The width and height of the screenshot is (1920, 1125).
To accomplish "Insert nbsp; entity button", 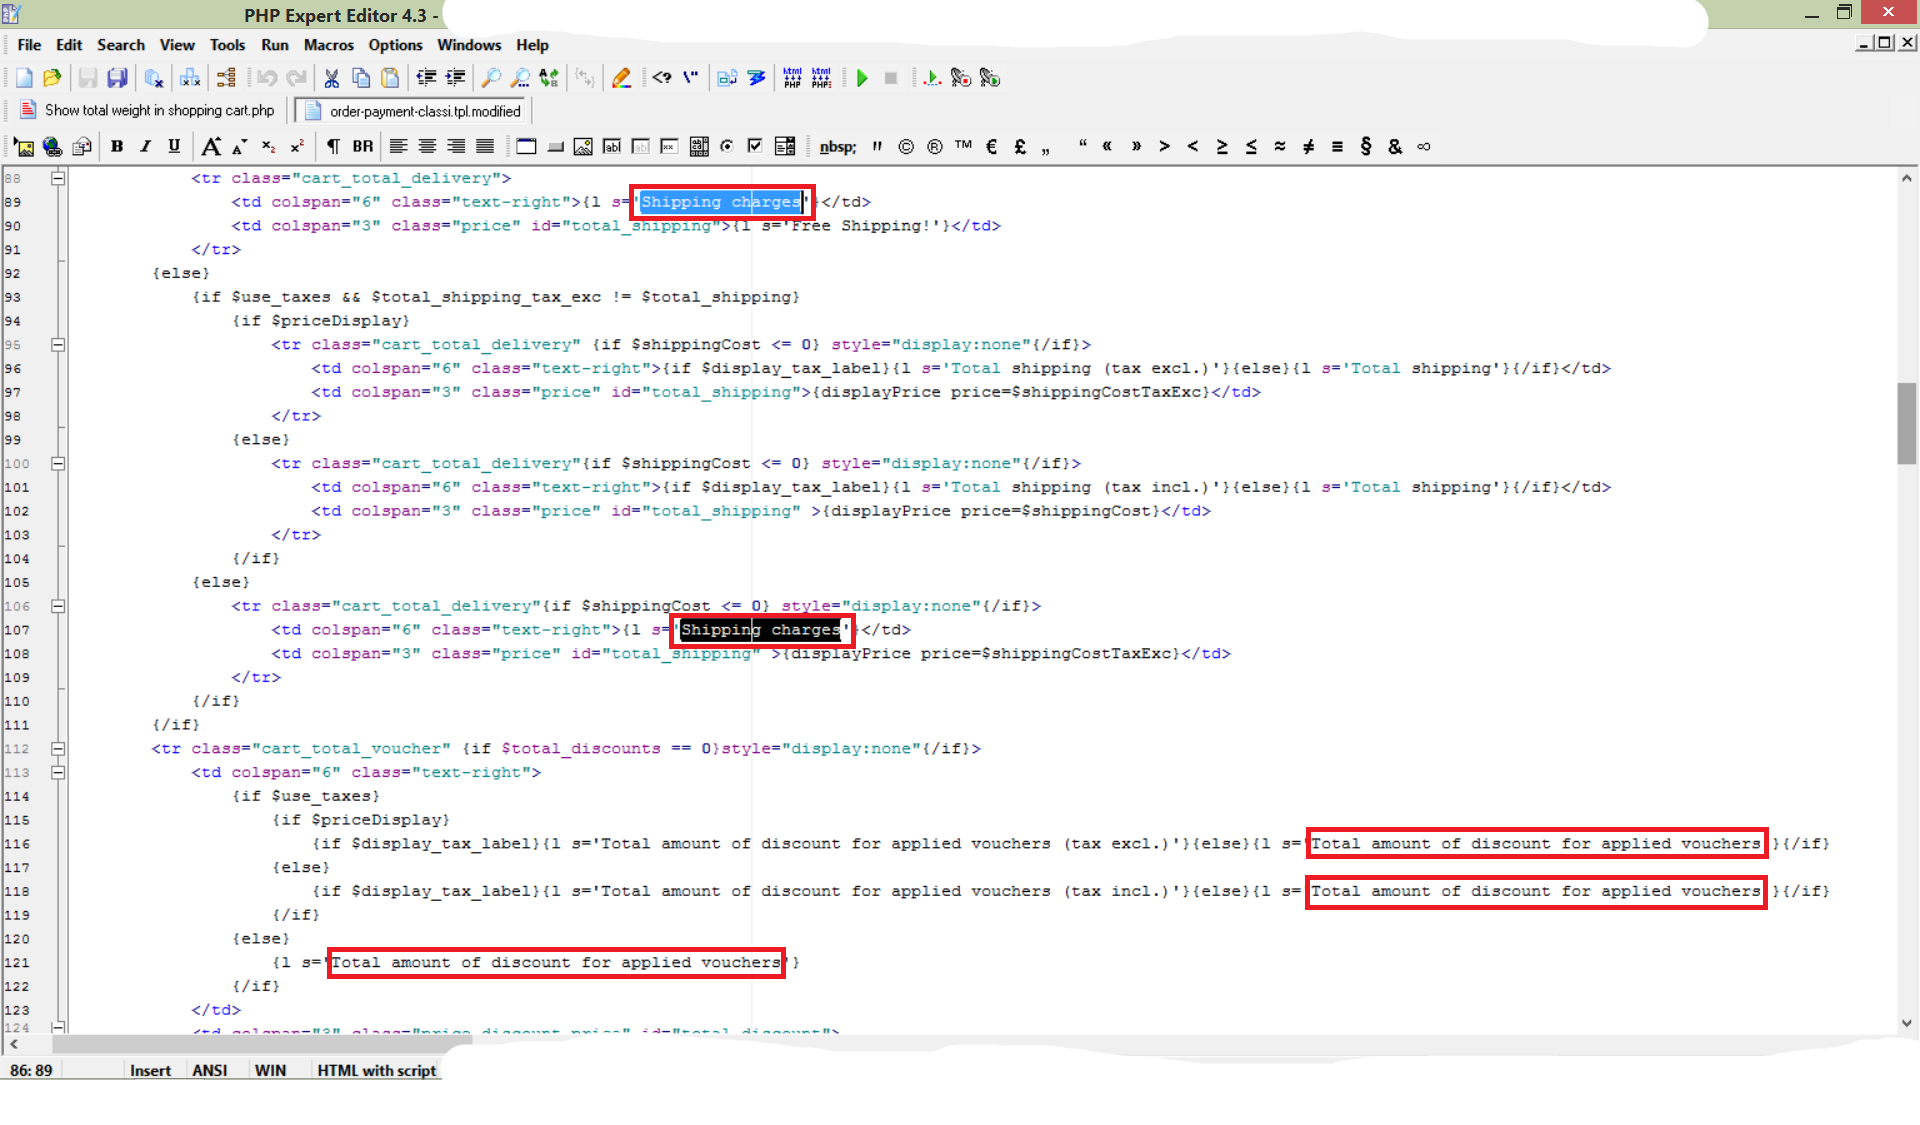I will [837, 147].
